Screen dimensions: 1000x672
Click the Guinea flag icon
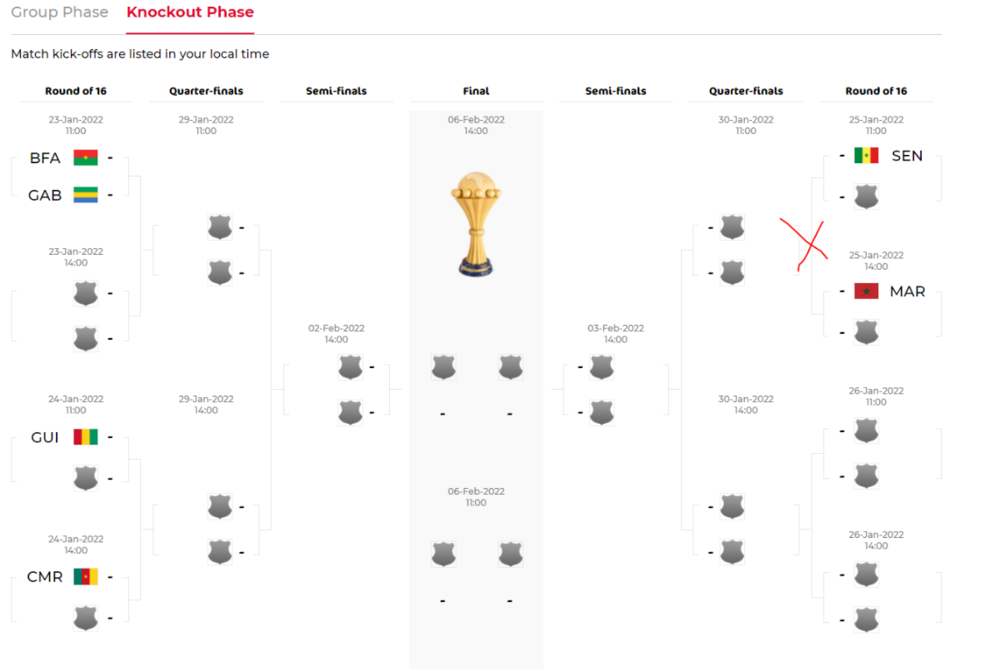coord(85,437)
